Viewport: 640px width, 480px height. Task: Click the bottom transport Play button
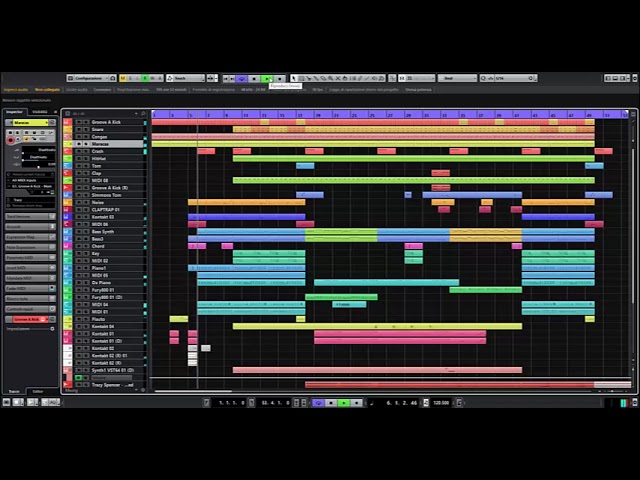click(344, 403)
